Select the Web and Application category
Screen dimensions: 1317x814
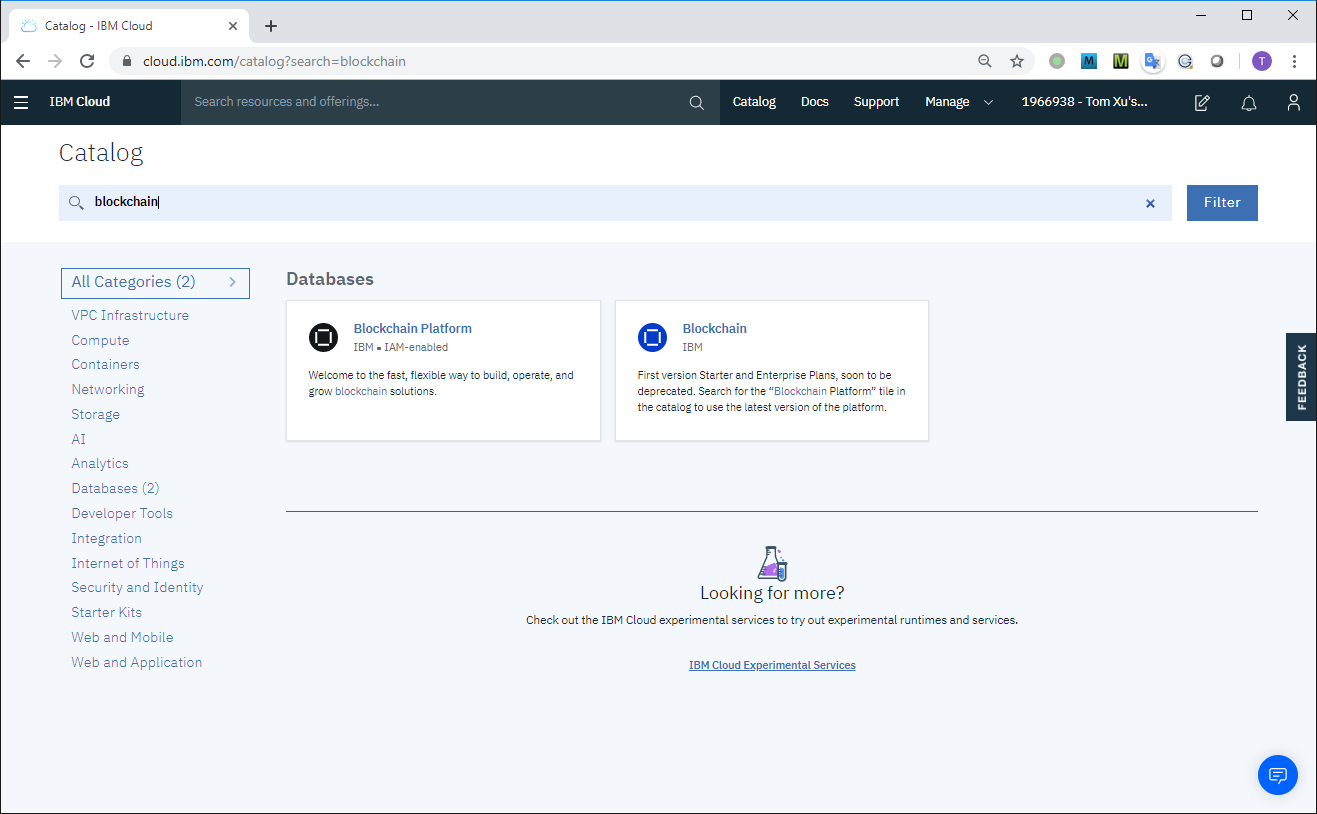[137, 662]
